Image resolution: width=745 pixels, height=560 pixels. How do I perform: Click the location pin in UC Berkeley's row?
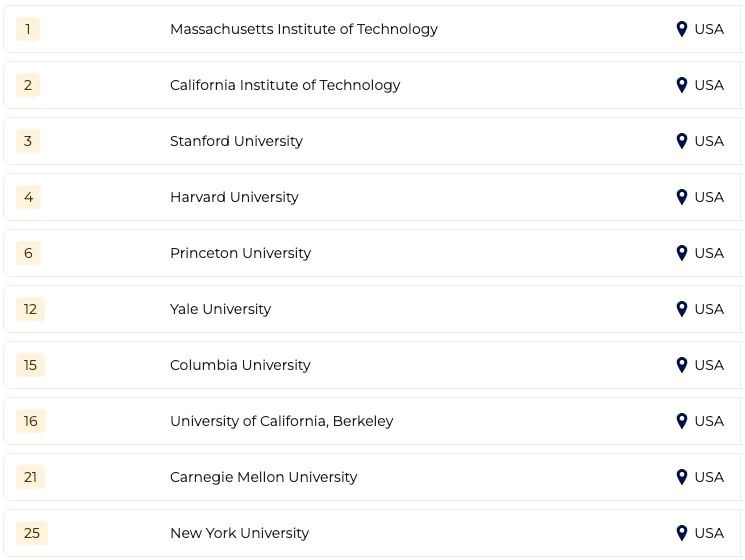point(682,421)
